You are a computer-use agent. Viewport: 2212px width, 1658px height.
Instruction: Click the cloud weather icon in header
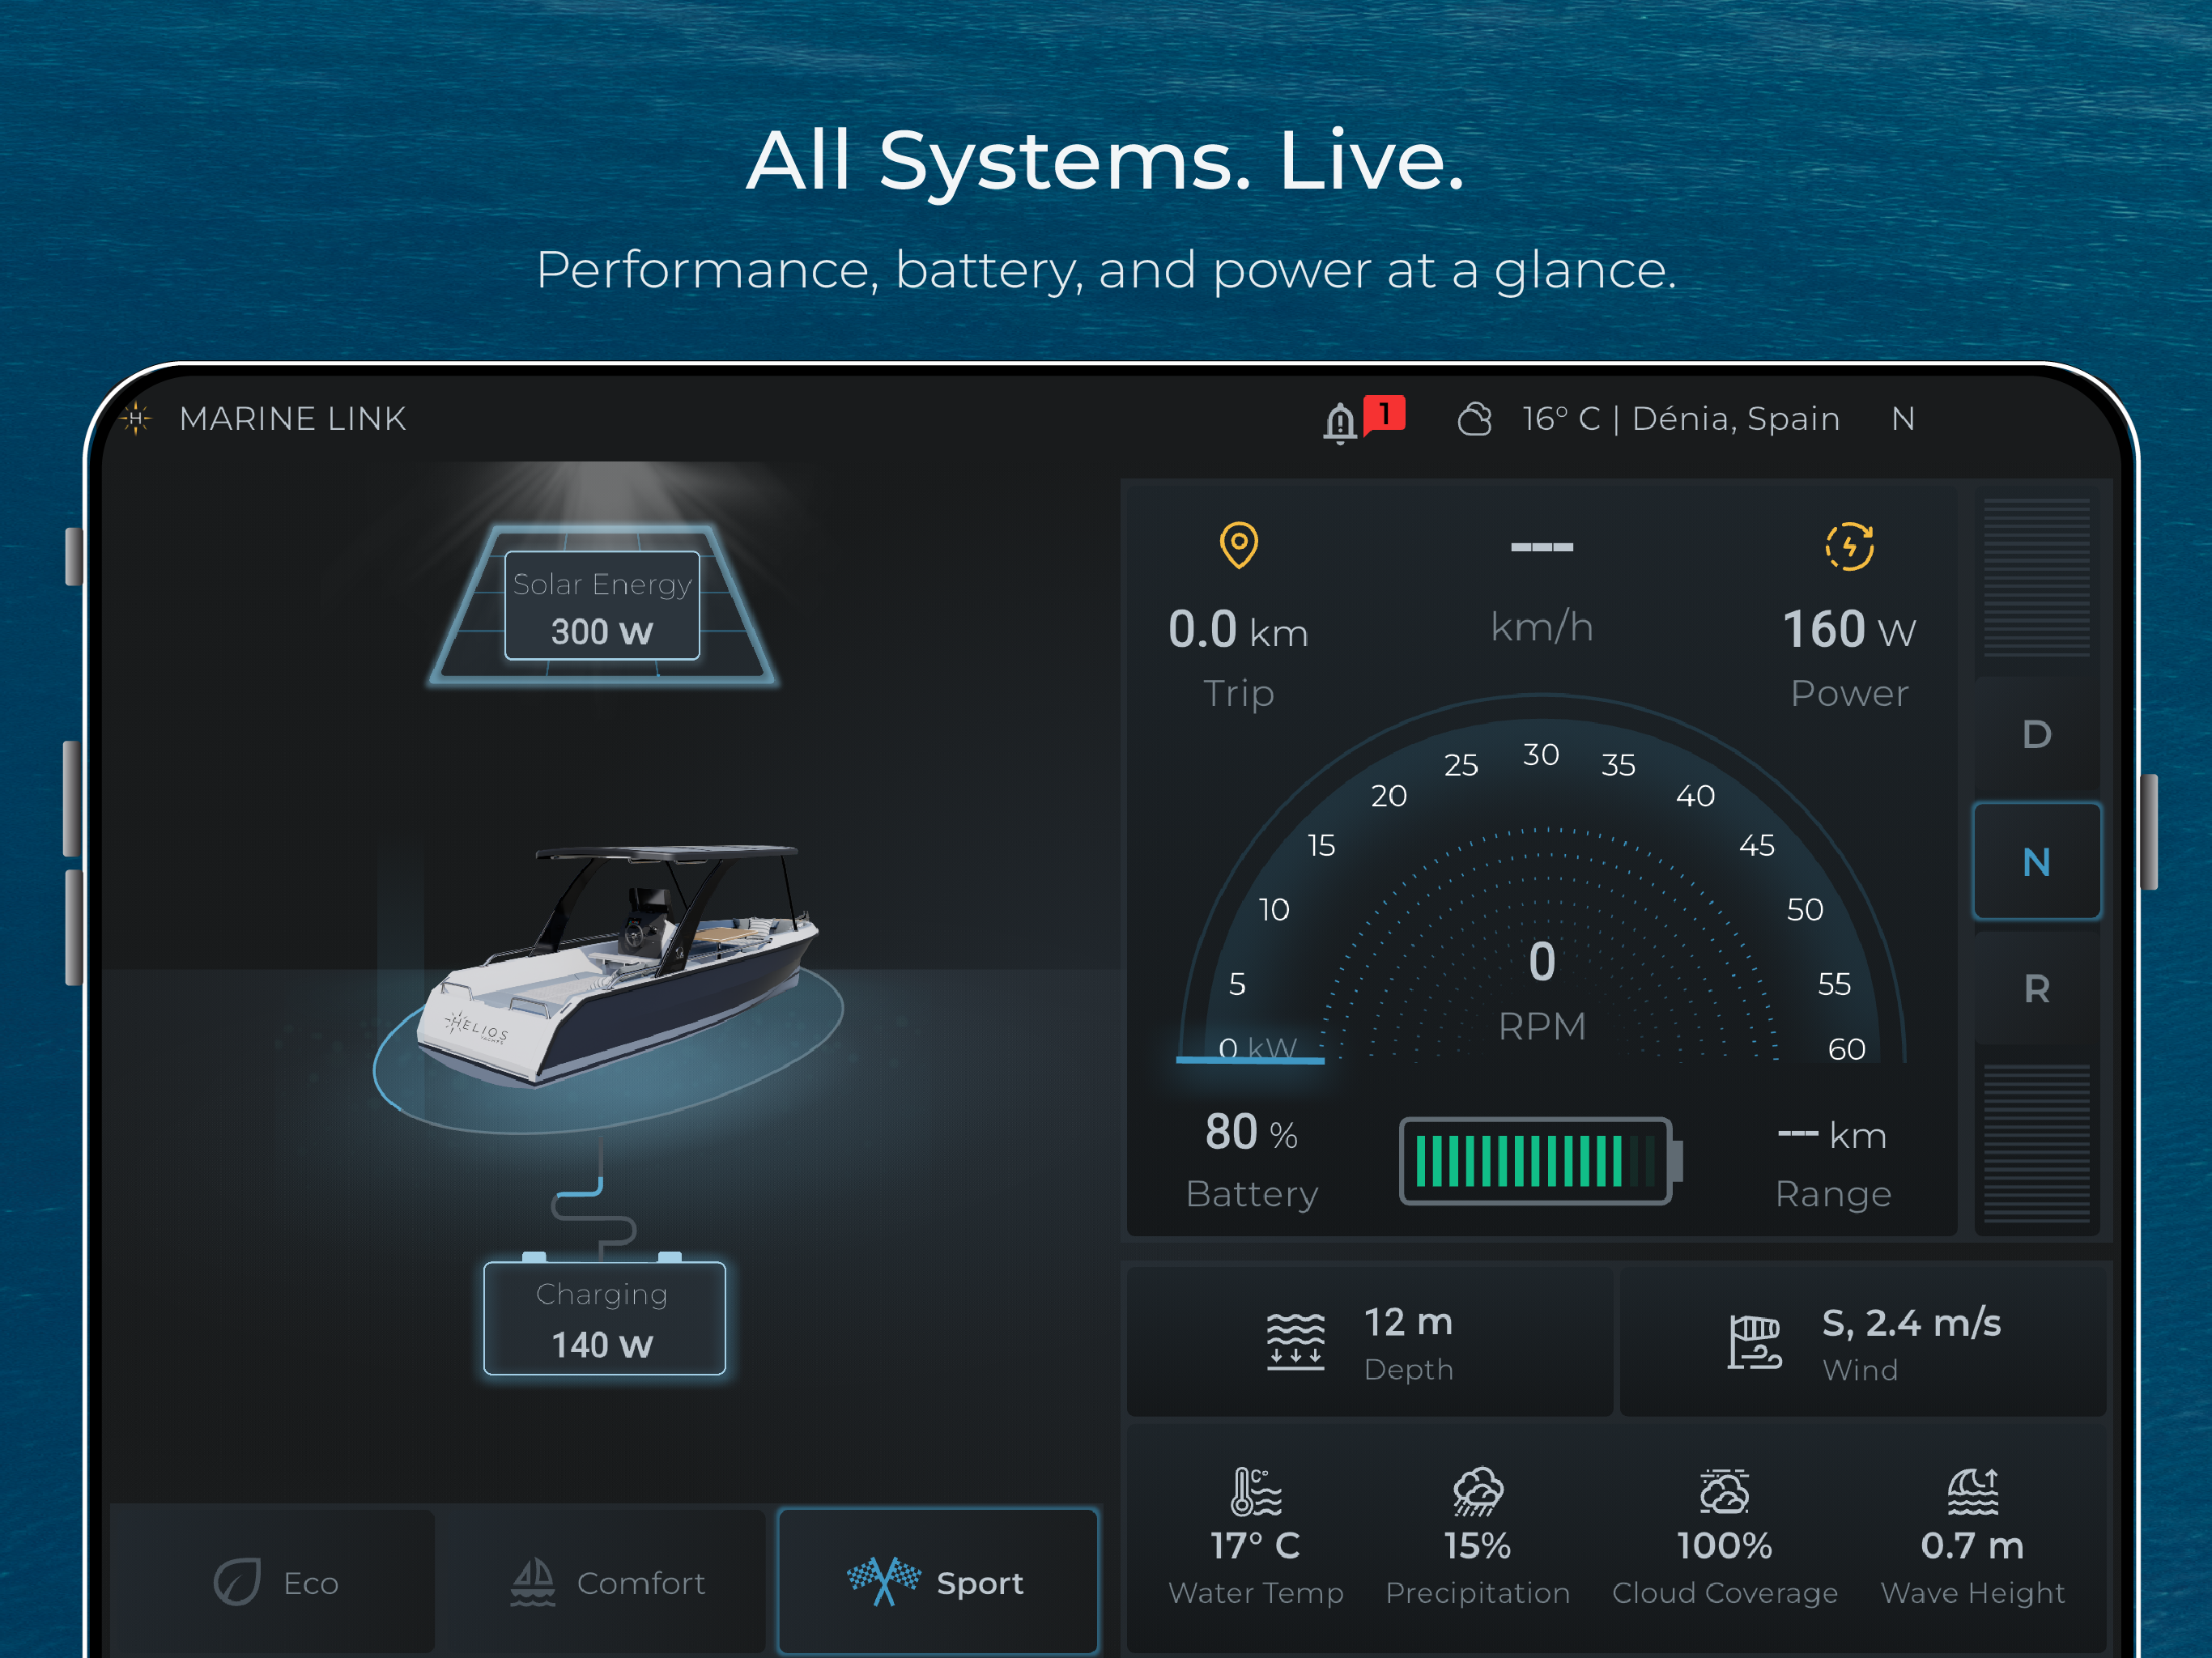[x=1474, y=419]
